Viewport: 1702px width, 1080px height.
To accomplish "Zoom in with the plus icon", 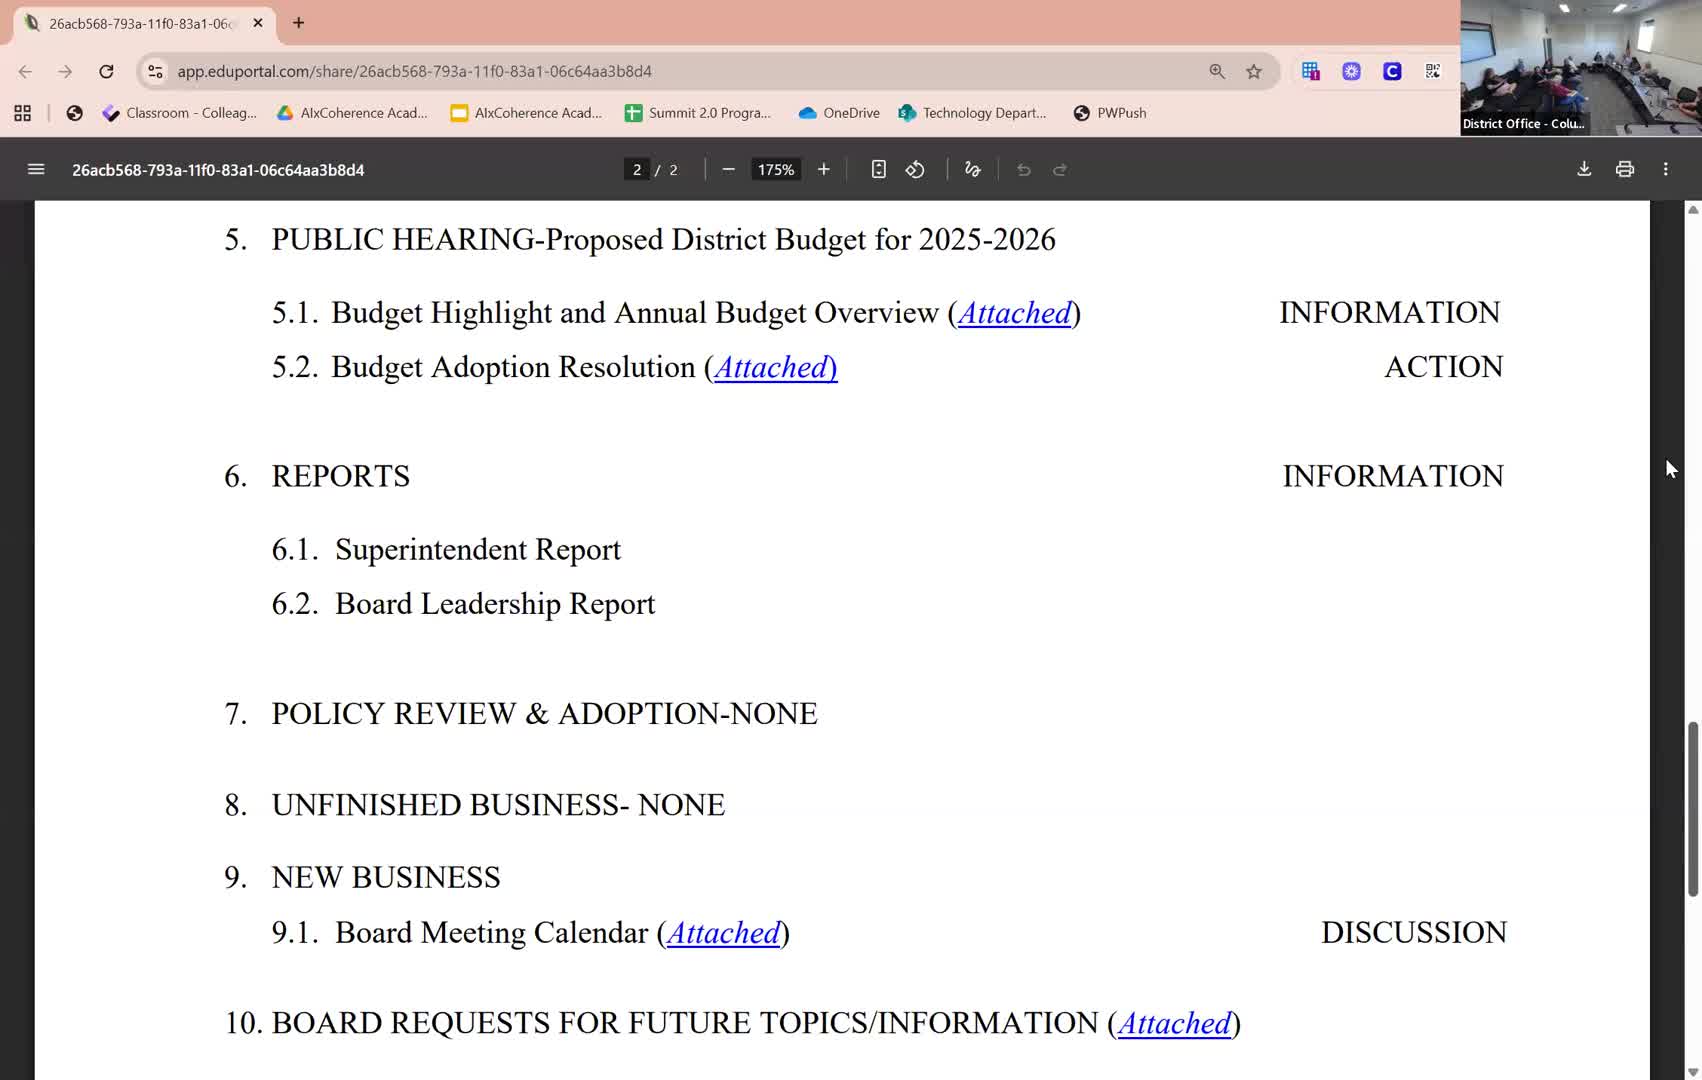I will (x=823, y=170).
